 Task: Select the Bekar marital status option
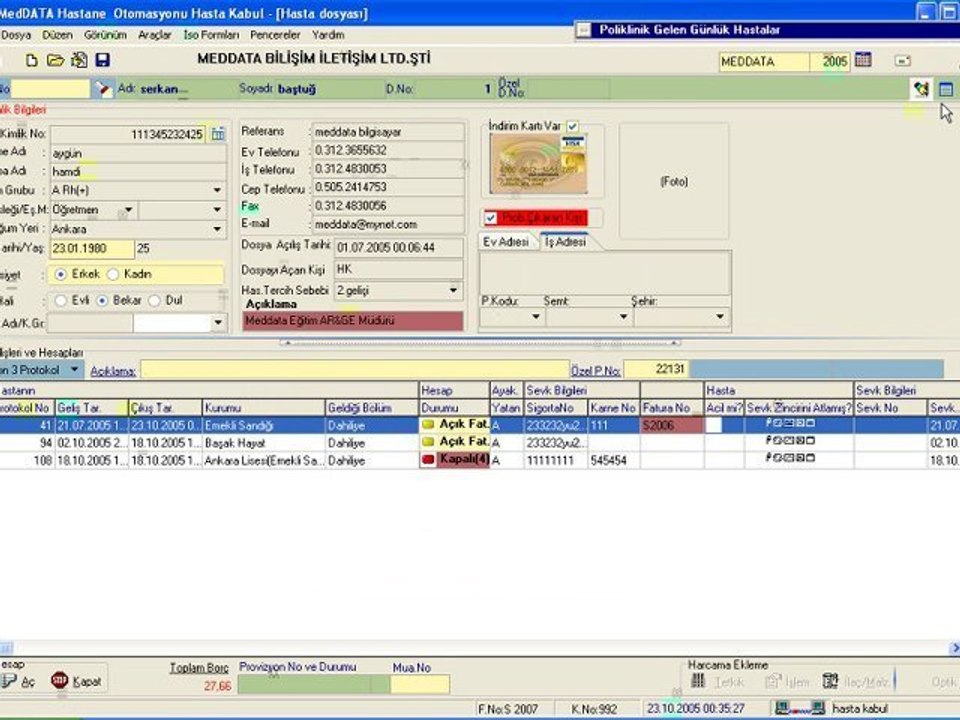[102, 301]
